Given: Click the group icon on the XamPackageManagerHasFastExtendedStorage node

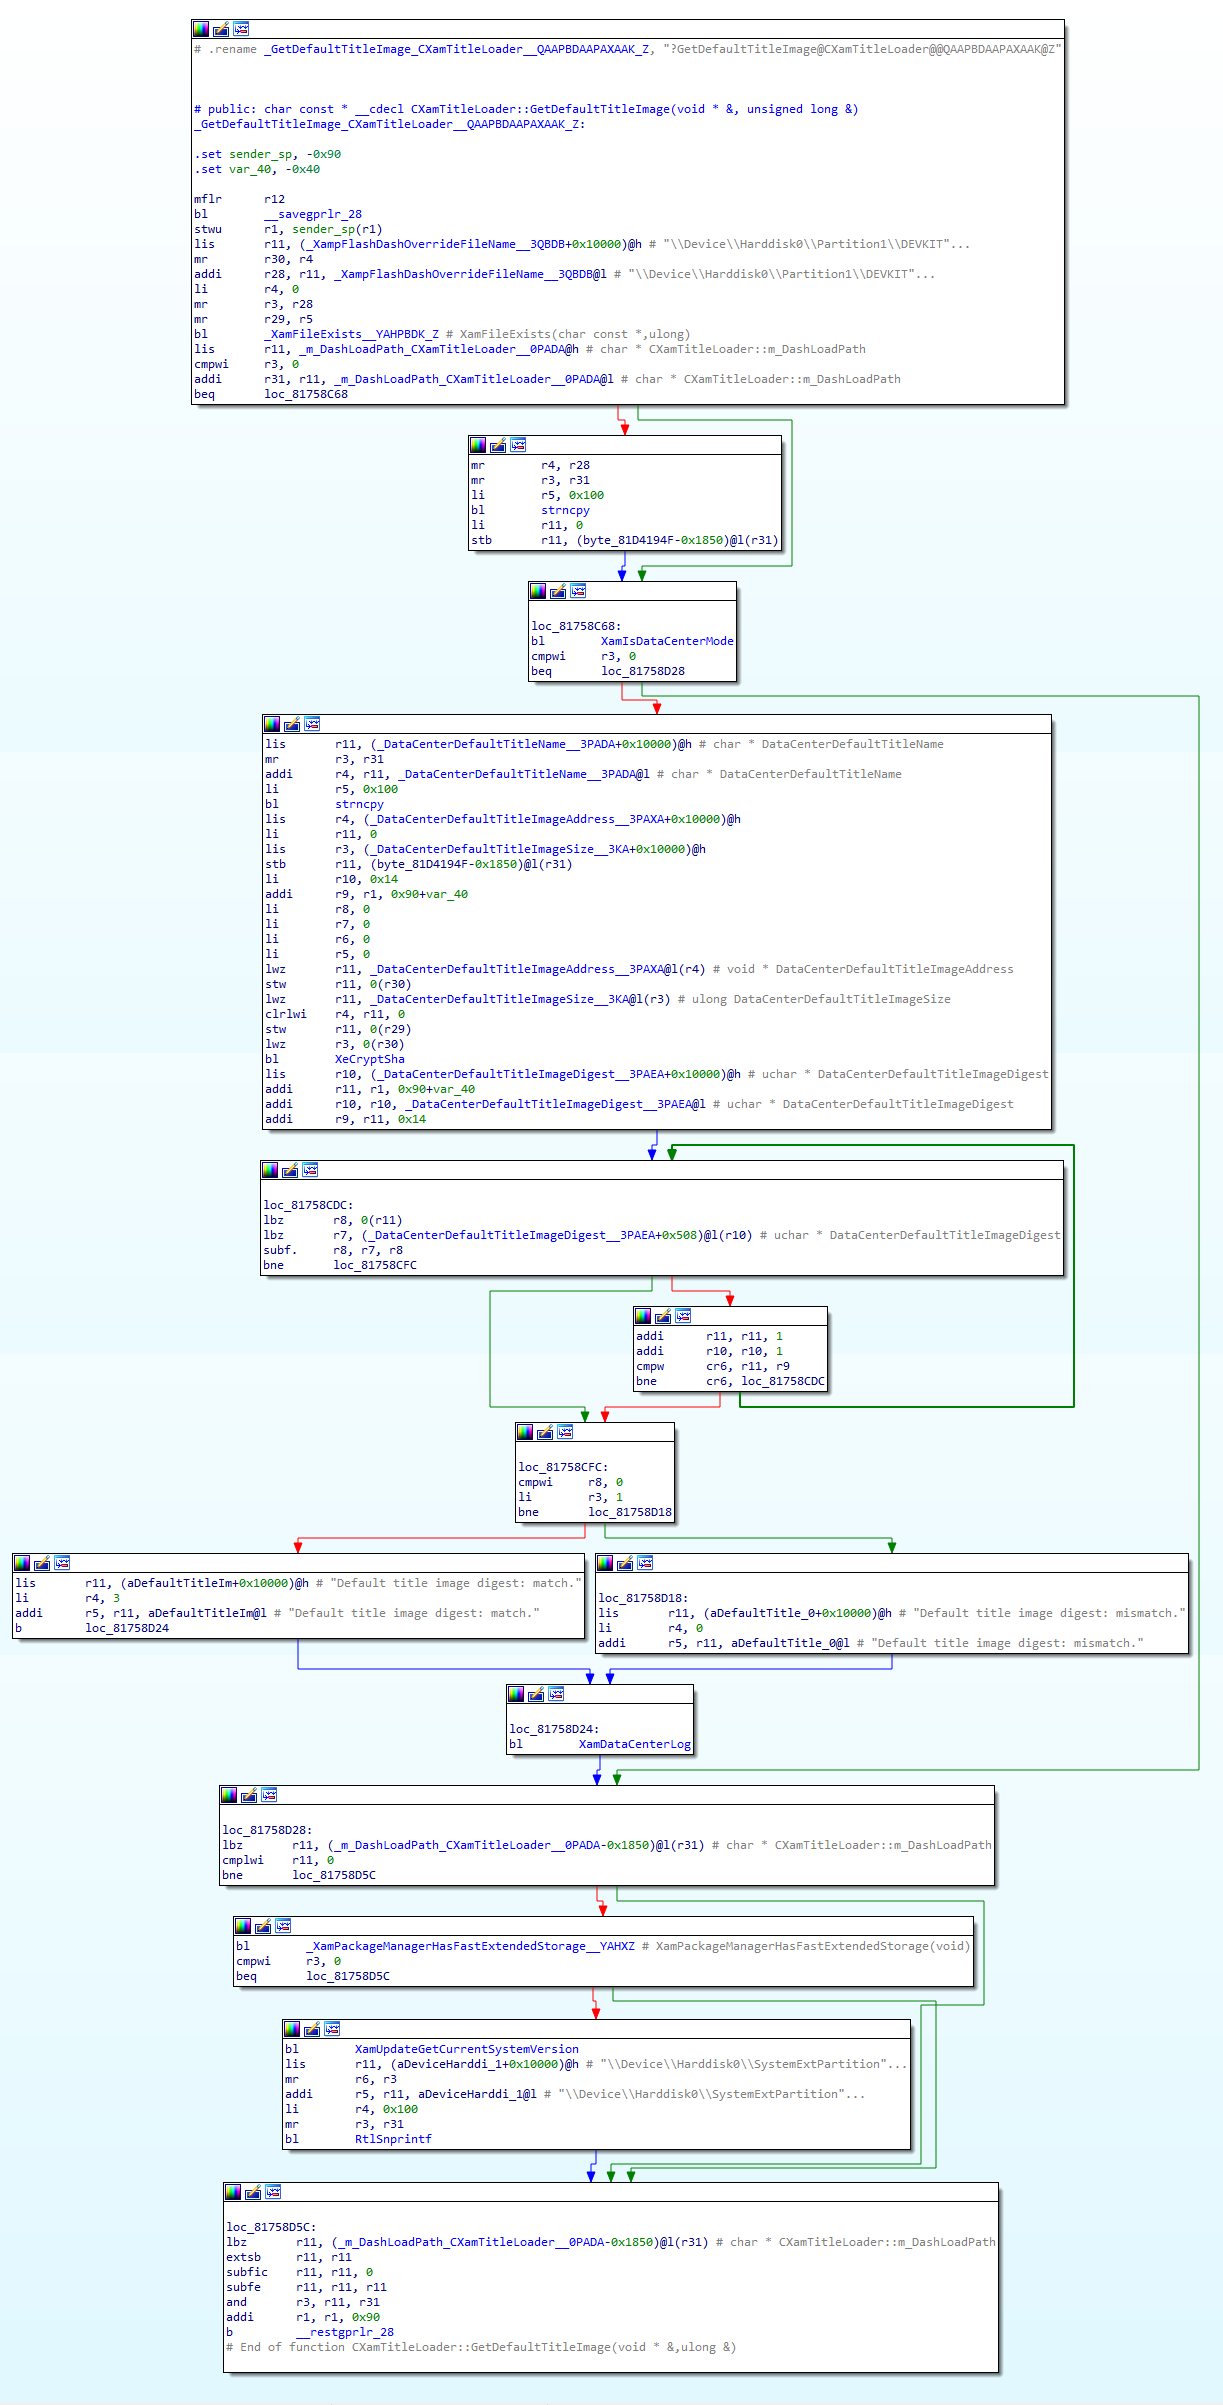Looking at the screenshot, I should point(283,1926).
